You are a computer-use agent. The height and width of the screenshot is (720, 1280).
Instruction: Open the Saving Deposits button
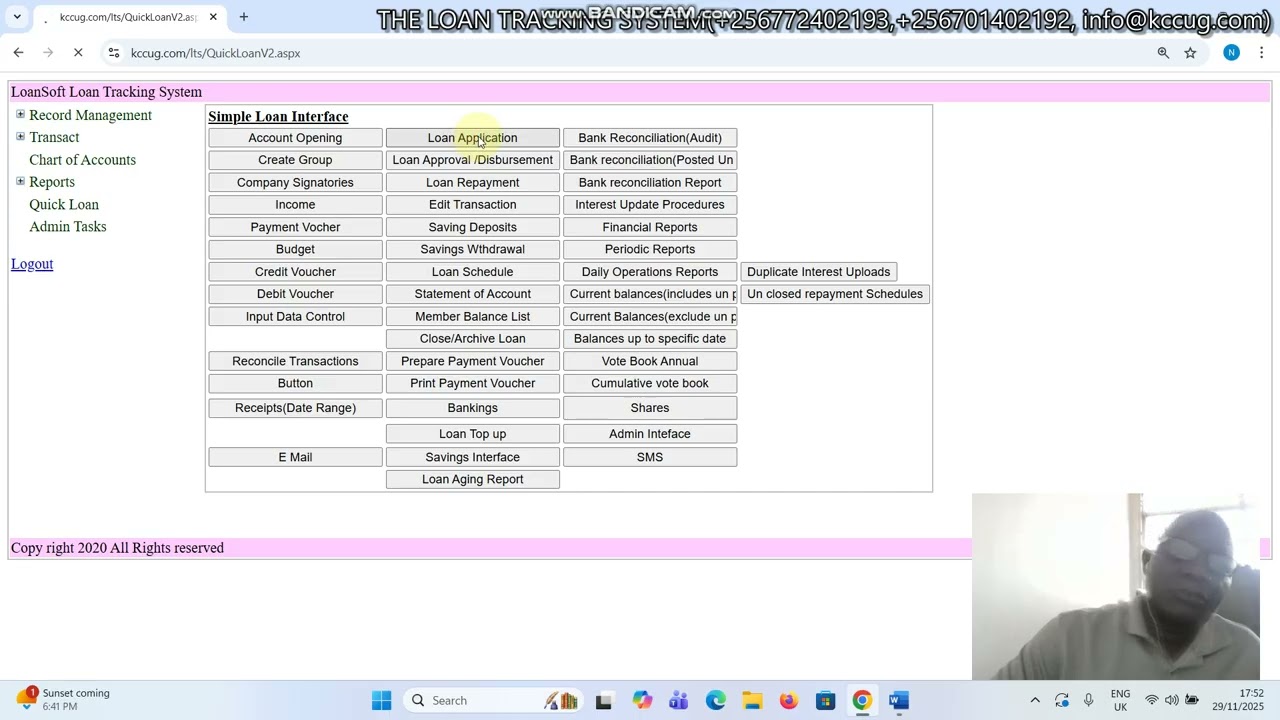[x=472, y=227]
